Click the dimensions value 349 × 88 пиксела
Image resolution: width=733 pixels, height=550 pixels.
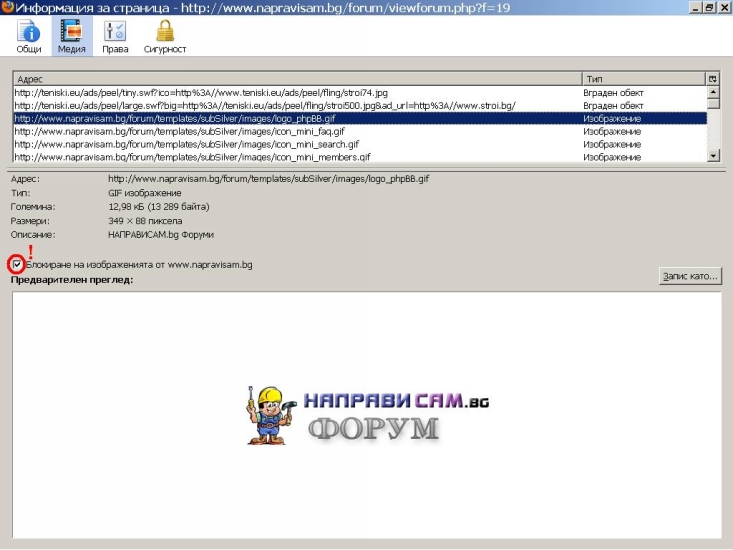click(x=145, y=221)
